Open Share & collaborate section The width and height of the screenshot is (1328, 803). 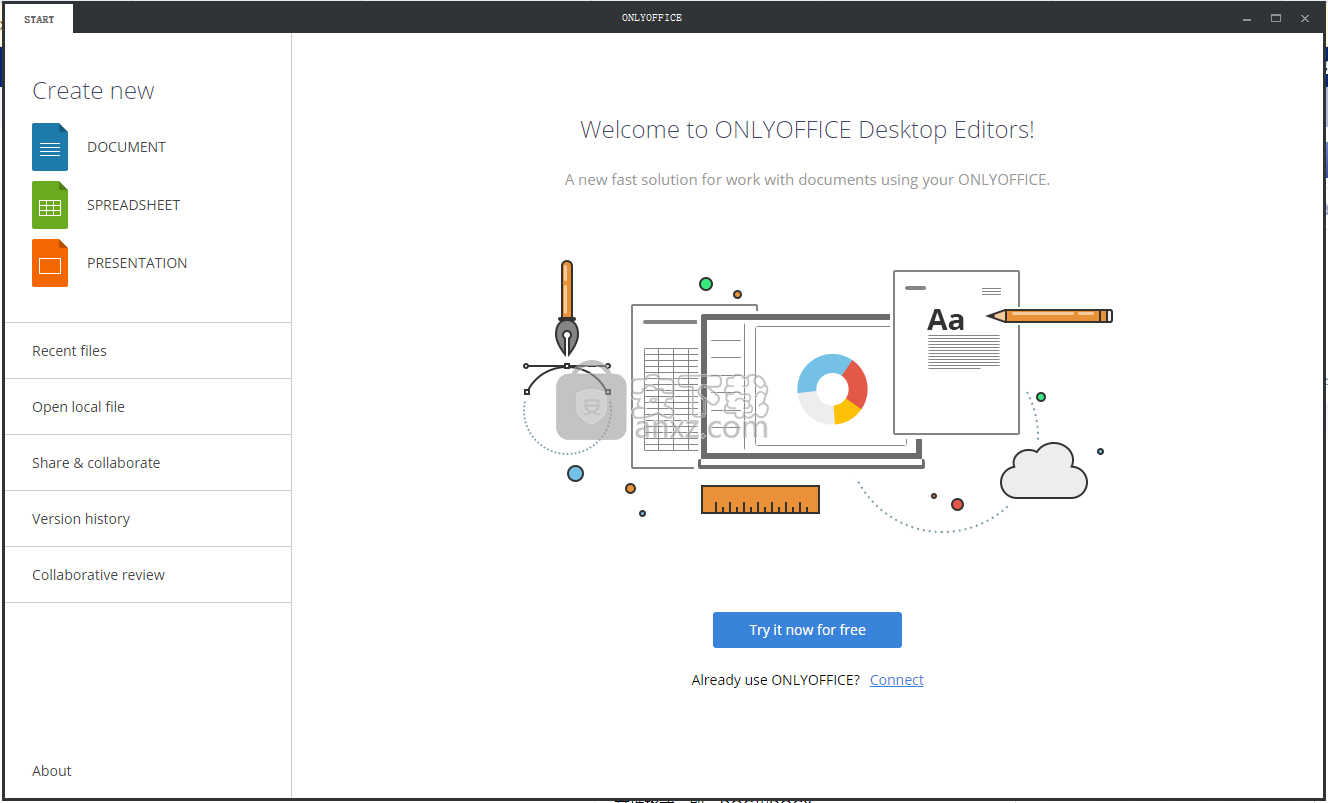click(148, 463)
